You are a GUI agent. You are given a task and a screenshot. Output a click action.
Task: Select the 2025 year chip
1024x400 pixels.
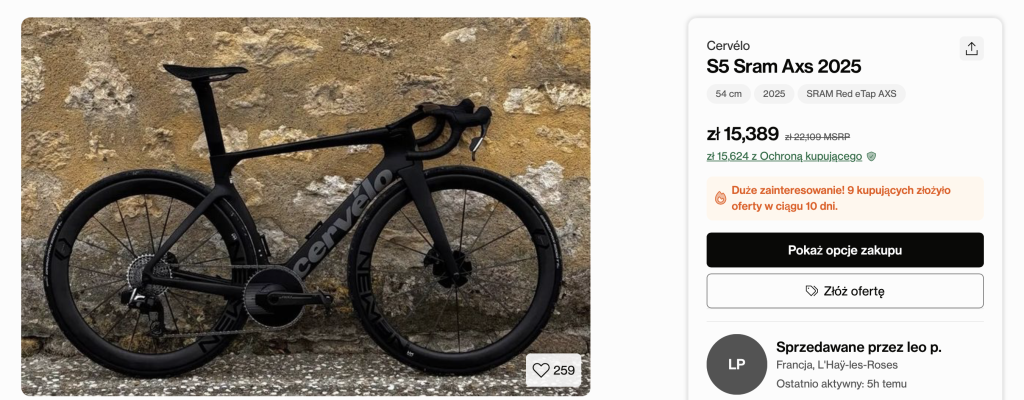tap(773, 94)
